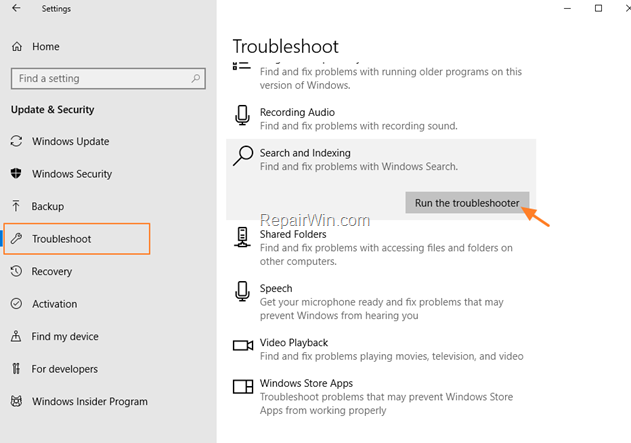Minimize the Settings window
The width and height of the screenshot is (631, 443).
pos(567,8)
